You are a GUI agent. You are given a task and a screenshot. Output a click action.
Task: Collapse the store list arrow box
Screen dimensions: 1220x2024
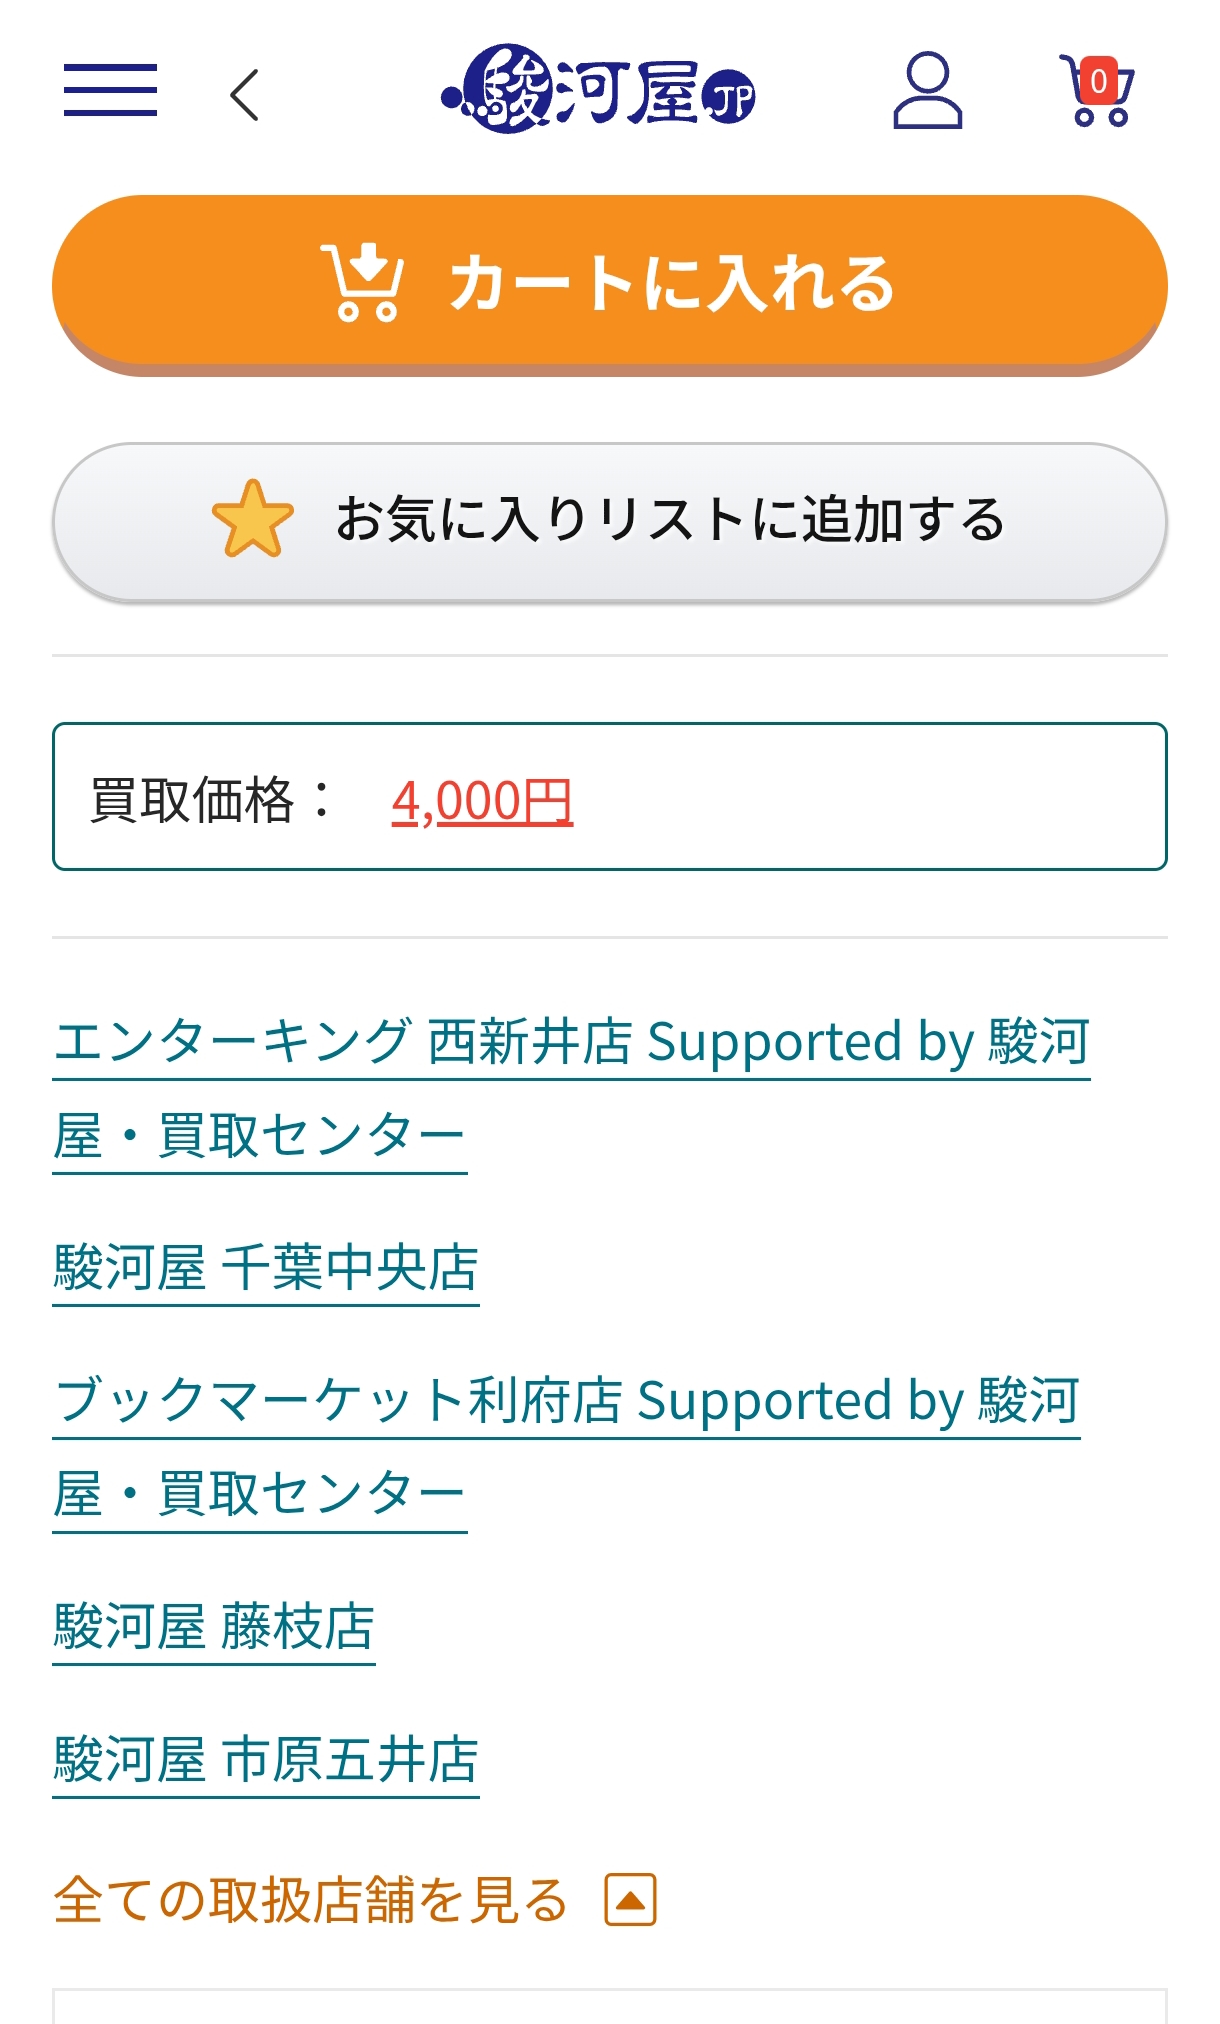pyautogui.click(x=630, y=1900)
